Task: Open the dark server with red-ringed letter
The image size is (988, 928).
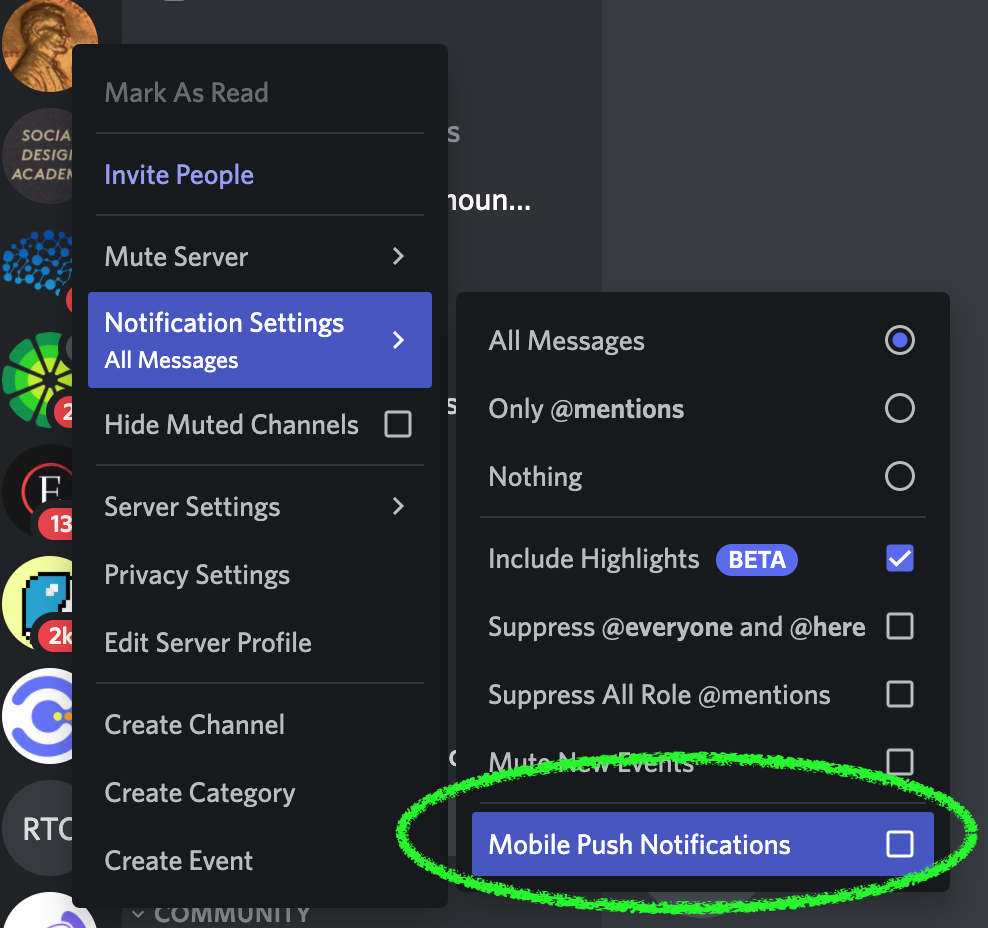Action: [40, 488]
